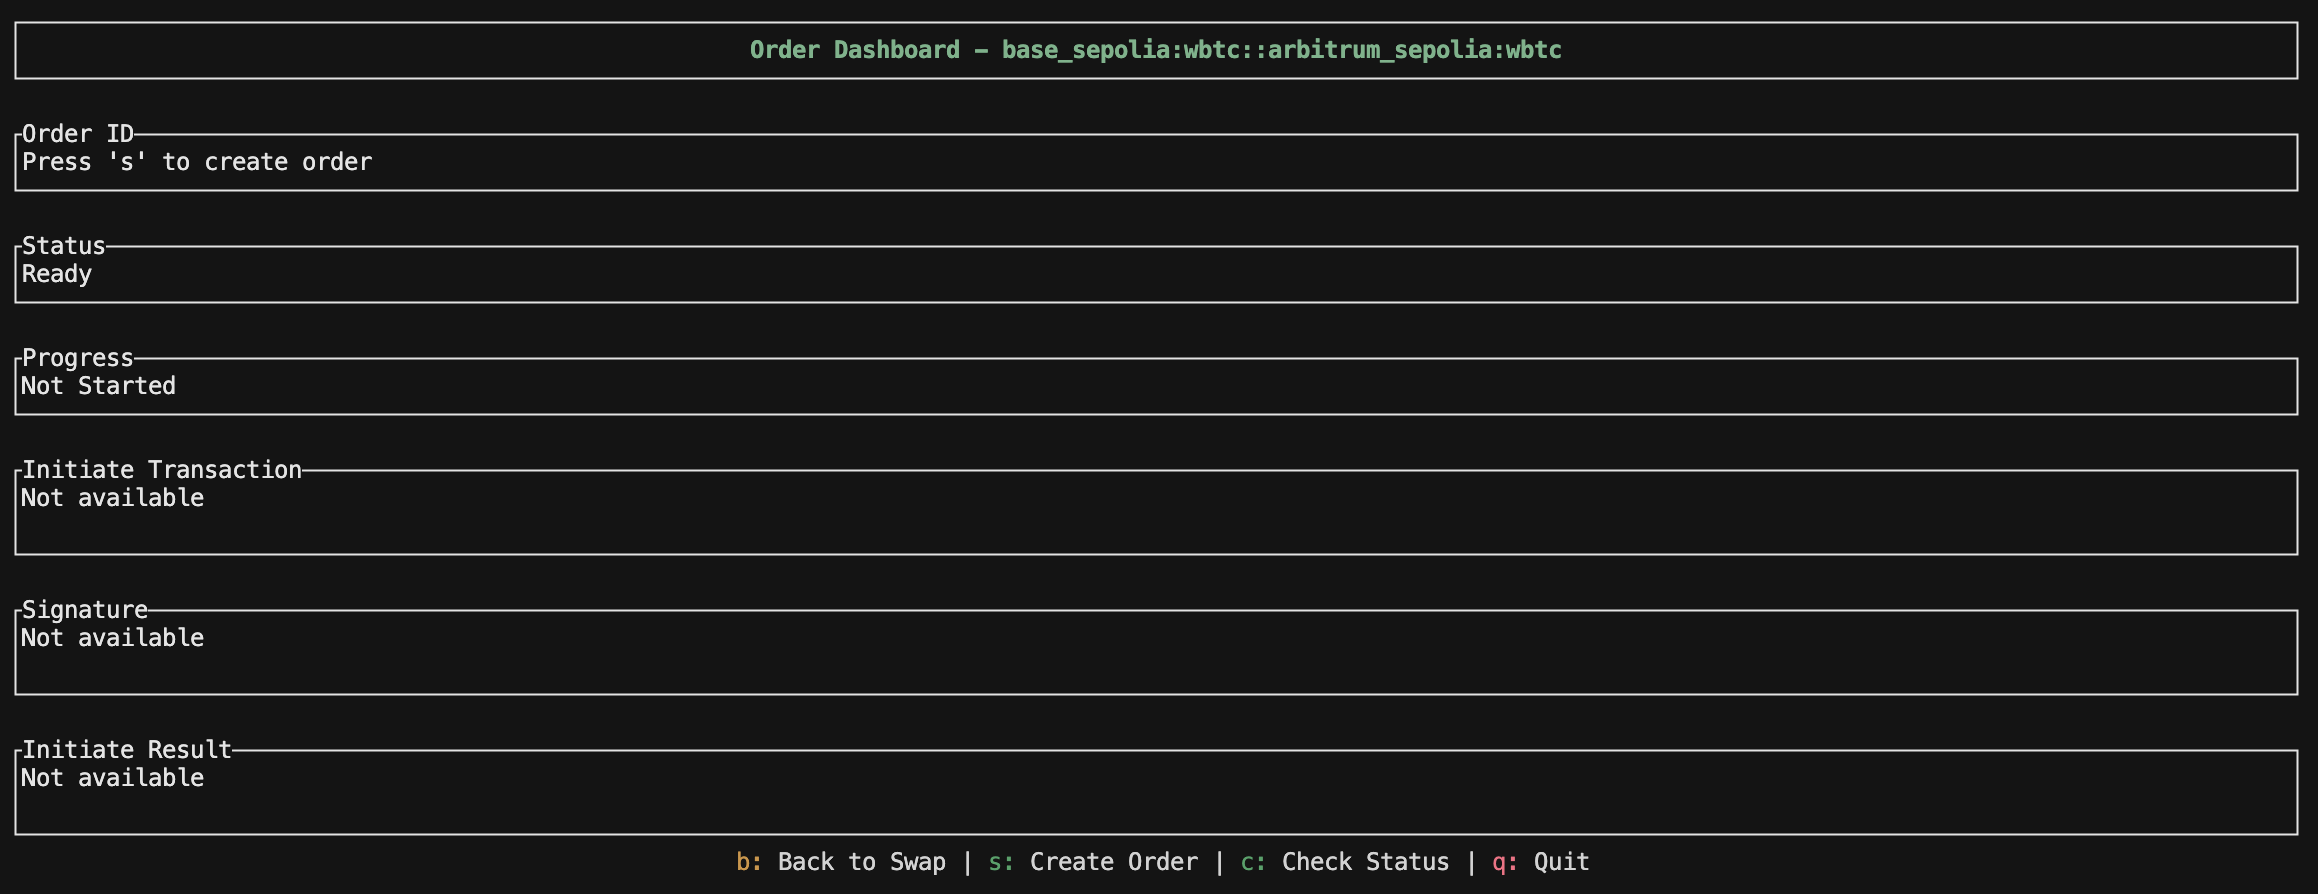Click 'Not available' under Initiate Transaction
This screenshot has height=894, width=2318.
[x=113, y=498]
